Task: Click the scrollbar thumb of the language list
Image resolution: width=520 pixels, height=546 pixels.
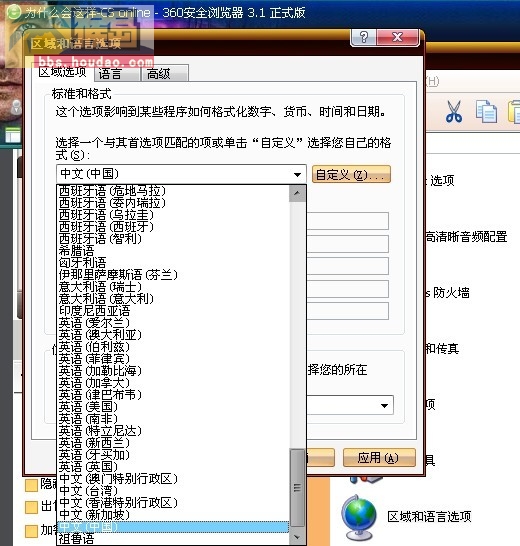Action: click(x=297, y=488)
